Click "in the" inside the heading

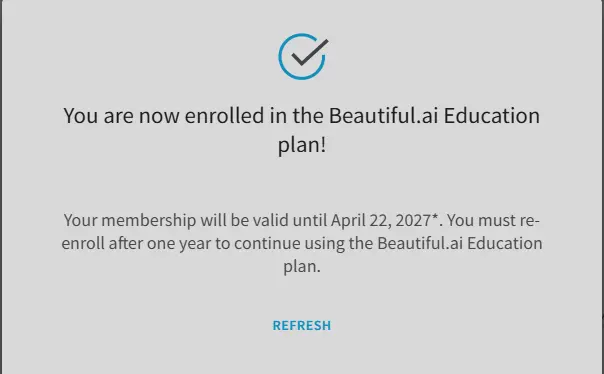[x=296, y=116]
